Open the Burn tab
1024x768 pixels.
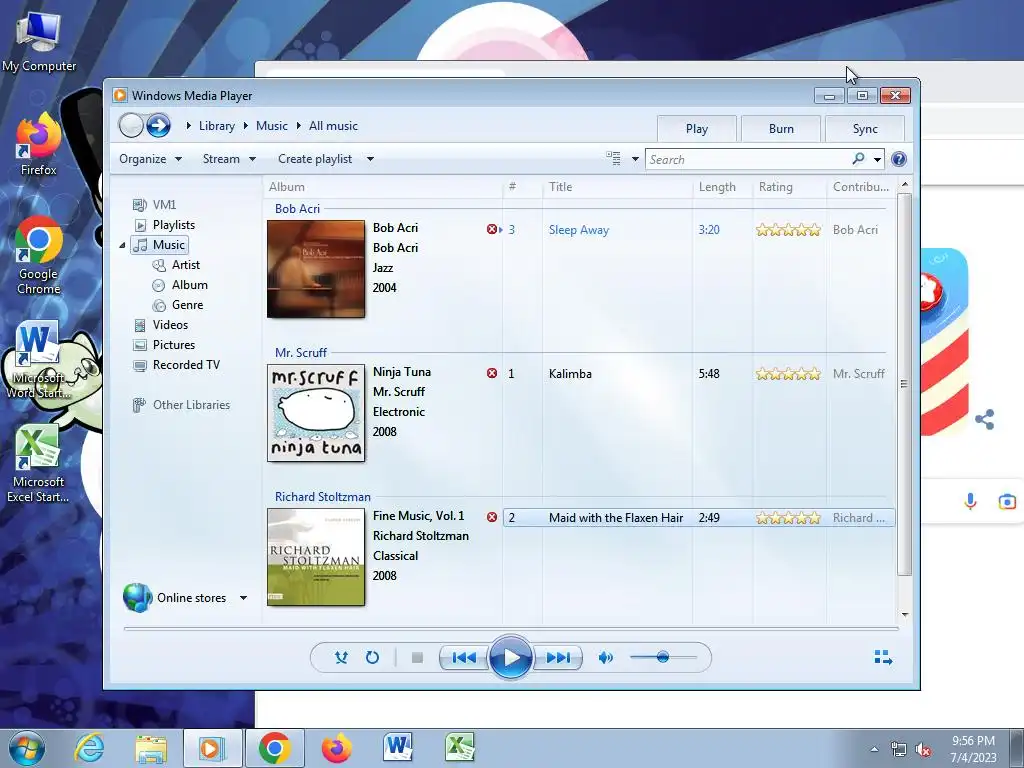point(781,129)
